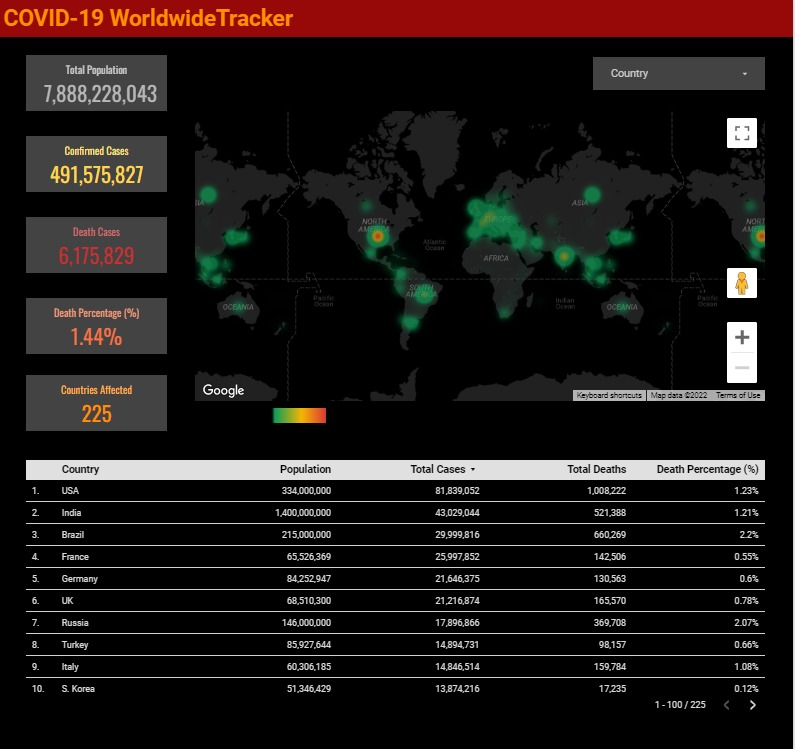
Task: Toggle fullscreen view of the map
Action: tap(741, 133)
